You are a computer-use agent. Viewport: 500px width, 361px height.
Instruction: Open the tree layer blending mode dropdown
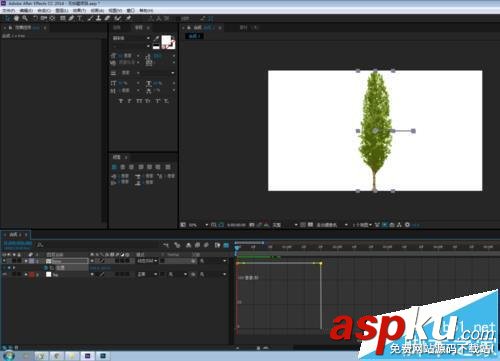pos(147,261)
